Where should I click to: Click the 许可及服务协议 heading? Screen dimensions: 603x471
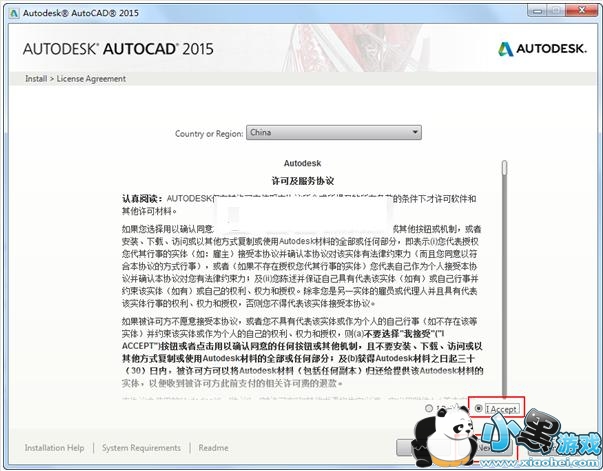pyautogui.click(x=303, y=181)
